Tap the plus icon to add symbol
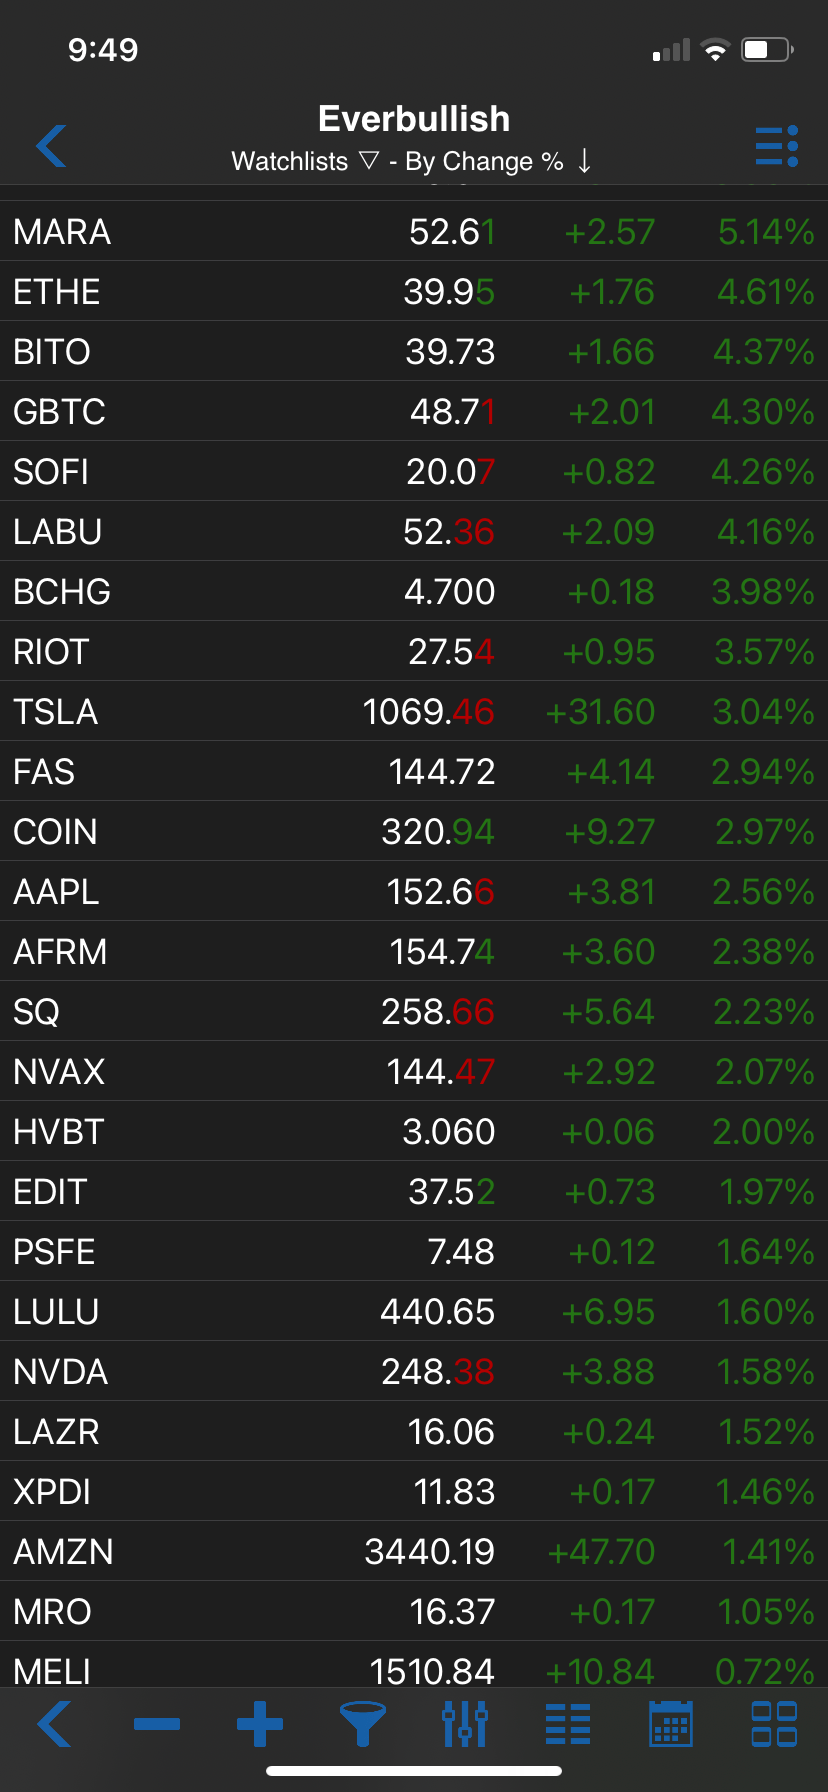This screenshot has width=828, height=1792. point(260,1723)
